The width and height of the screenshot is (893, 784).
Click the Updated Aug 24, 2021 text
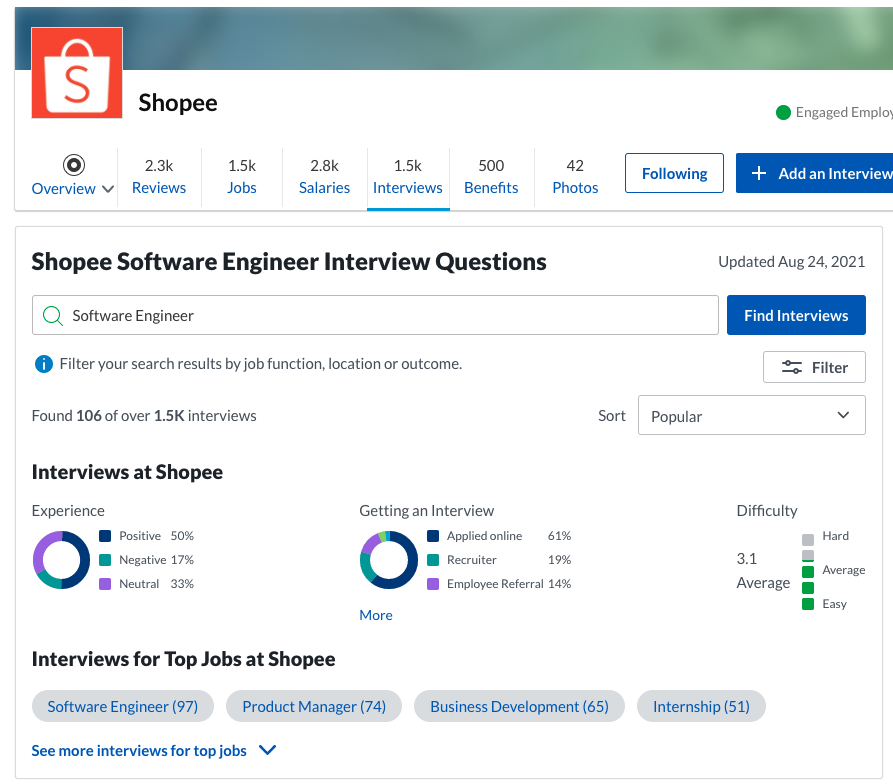pyautogui.click(x=791, y=261)
